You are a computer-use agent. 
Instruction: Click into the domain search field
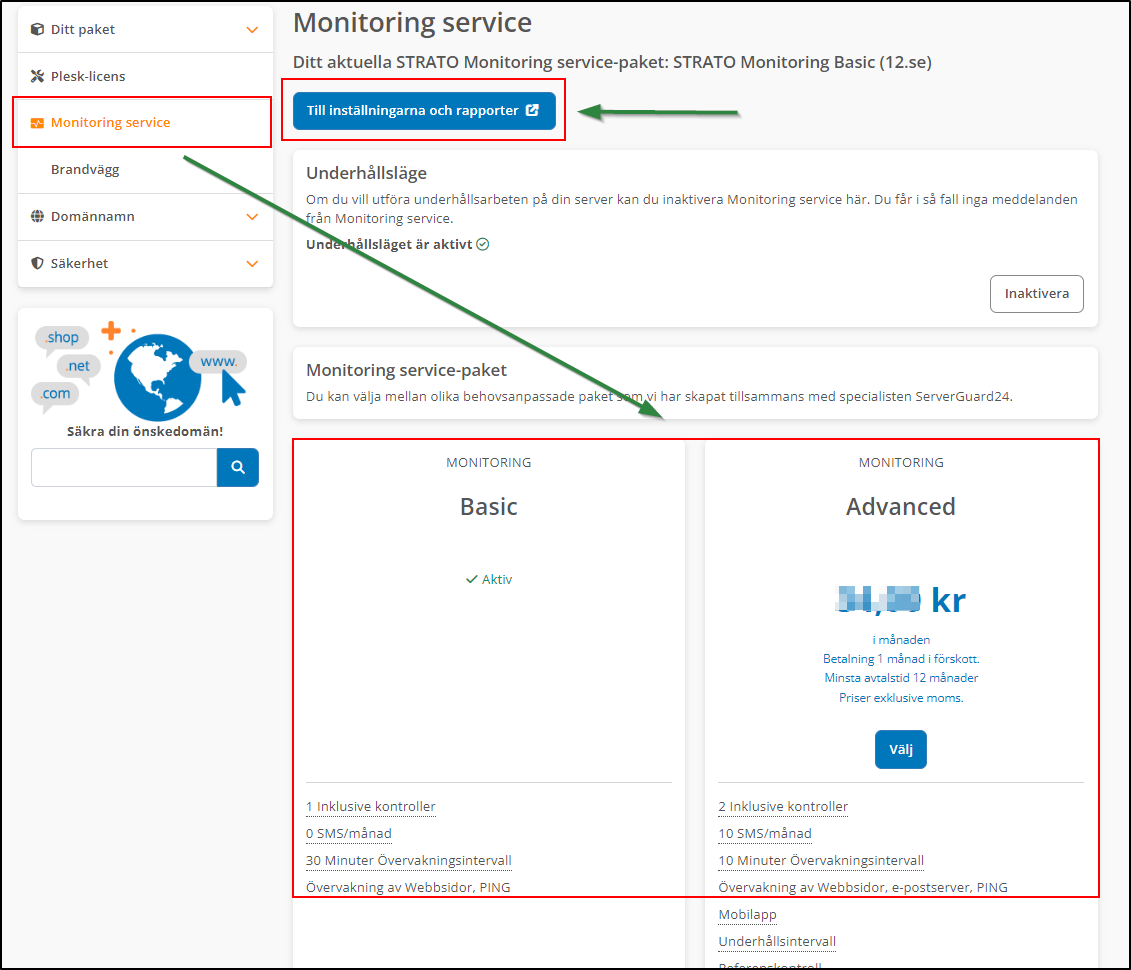click(124, 467)
